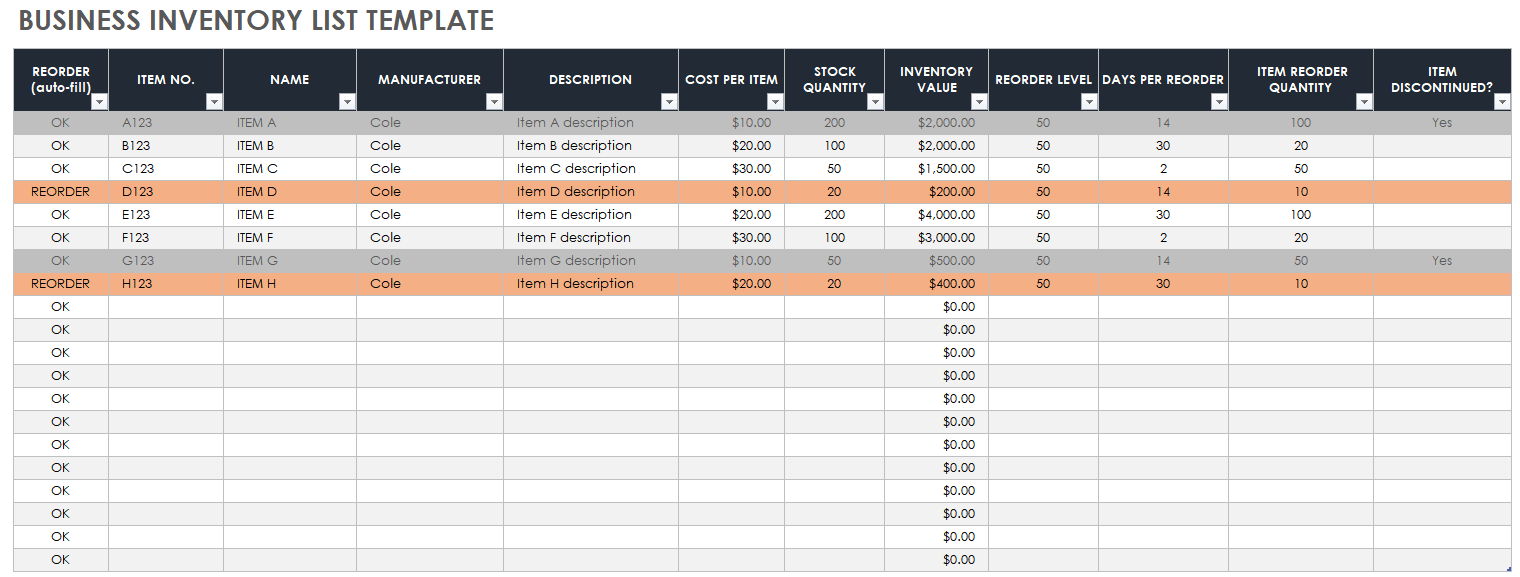Screen dimensions: 1520x577
Task: Expand the INVENTORY VALUE filter dropdown
Action: pyautogui.click(x=979, y=102)
